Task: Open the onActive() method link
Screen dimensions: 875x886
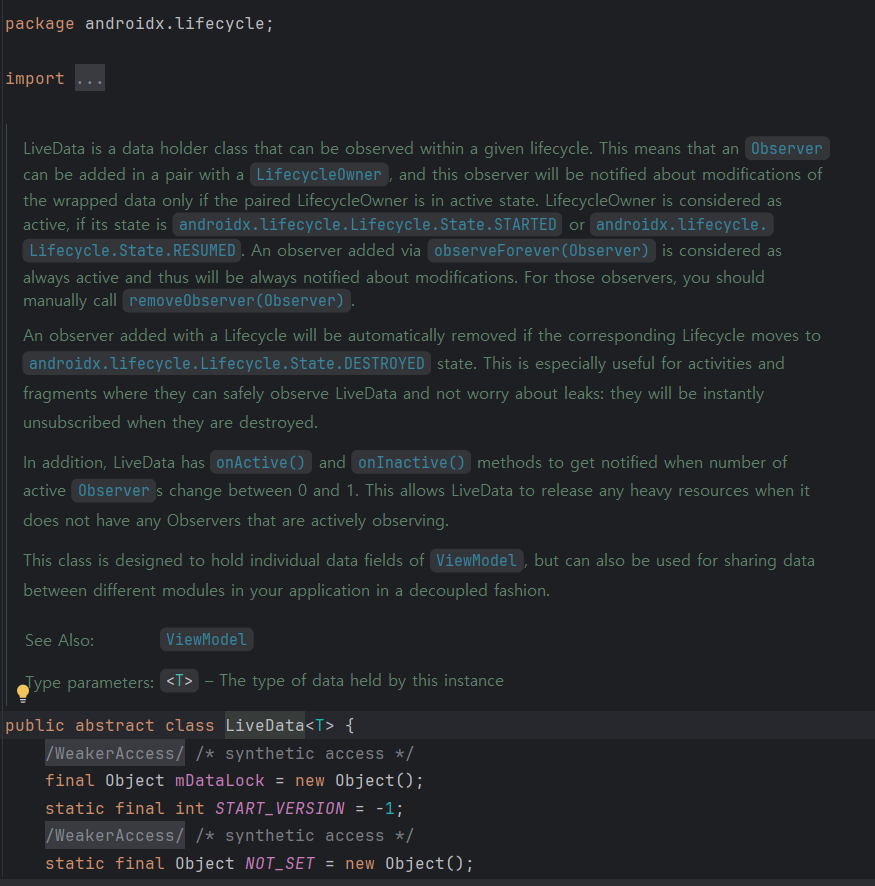Action: click(260, 463)
